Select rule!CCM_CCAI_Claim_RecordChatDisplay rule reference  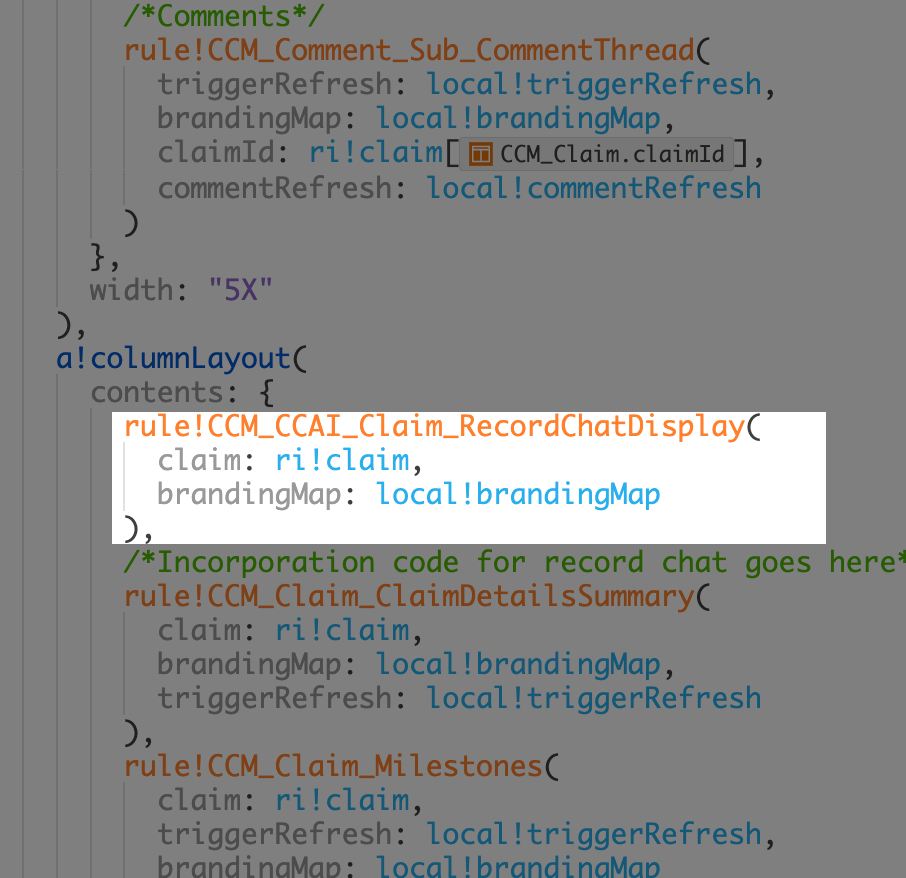[435, 426]
